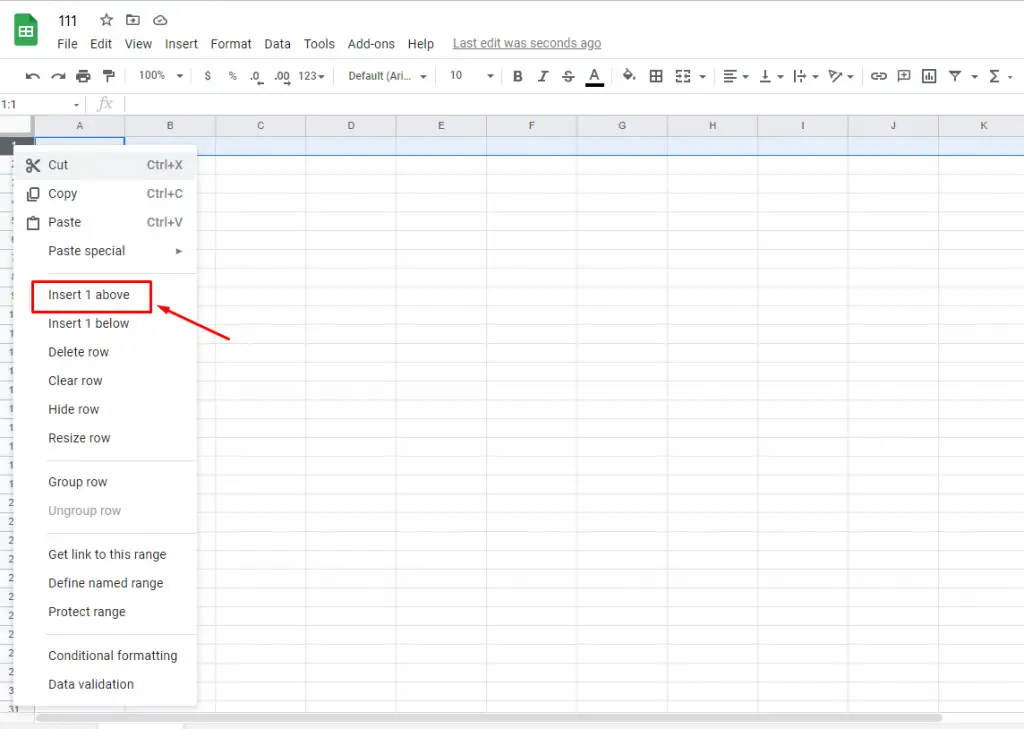The image size is (1024, 729).
Task: Toggle bold formatting
Action: (x=518, y=76)
